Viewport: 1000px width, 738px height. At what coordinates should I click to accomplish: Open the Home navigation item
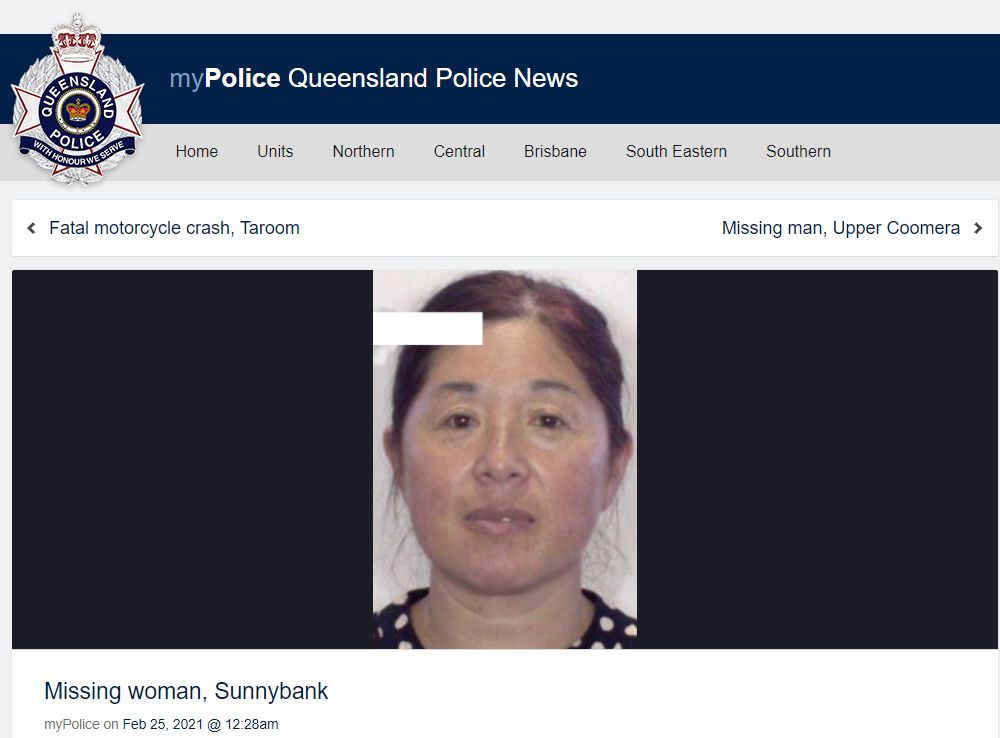[x=196, y=152]
